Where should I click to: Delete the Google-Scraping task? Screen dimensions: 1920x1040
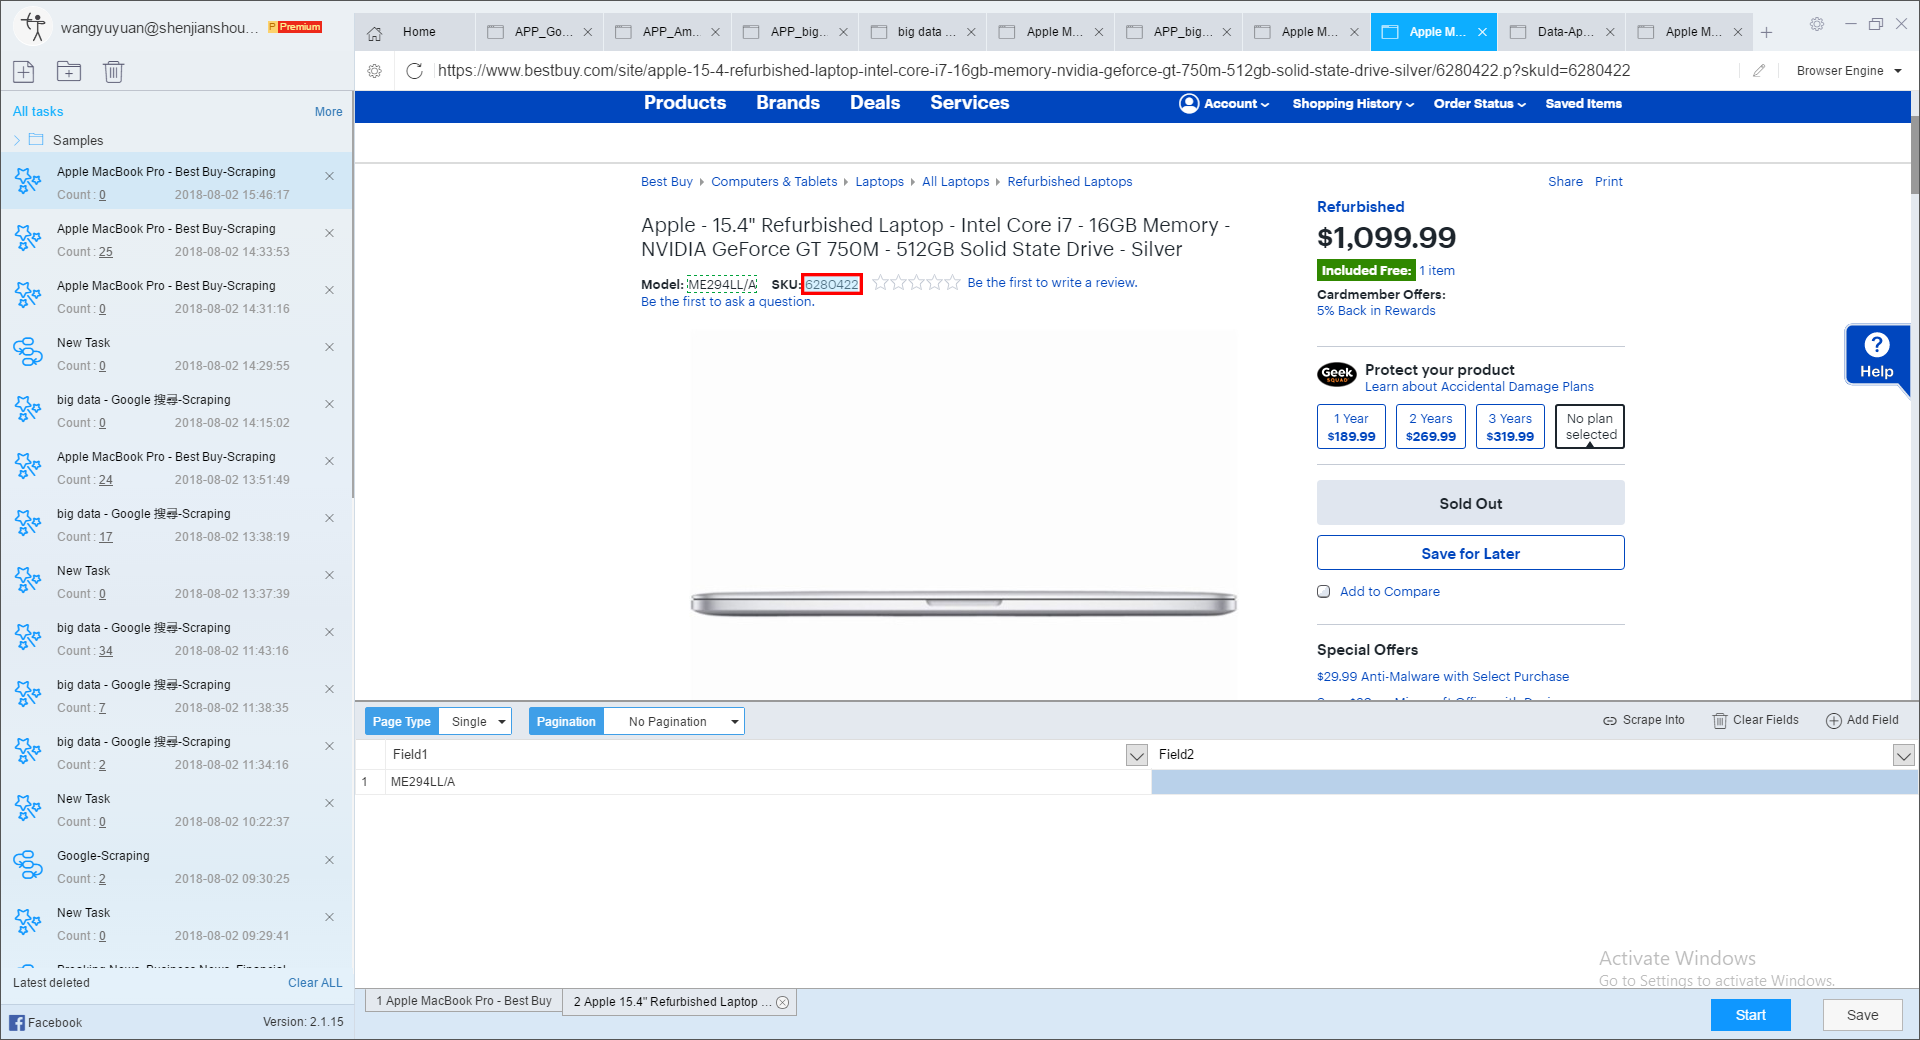tap(329, 860)
